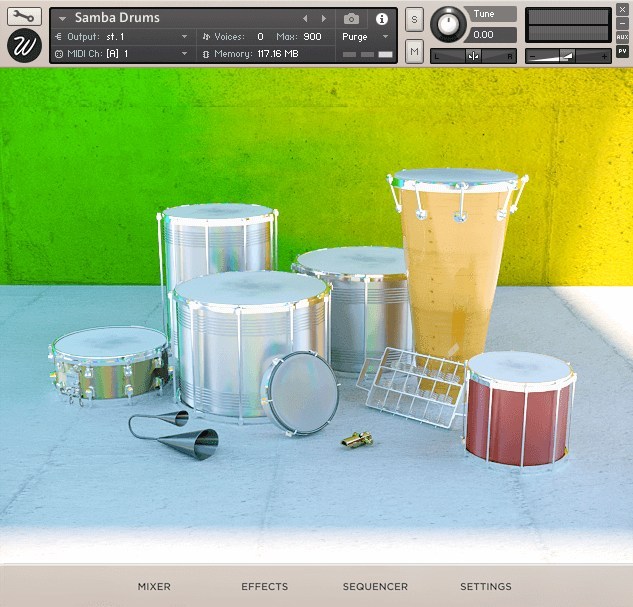Open the SEQUENCER page

[x=375, y=587]
